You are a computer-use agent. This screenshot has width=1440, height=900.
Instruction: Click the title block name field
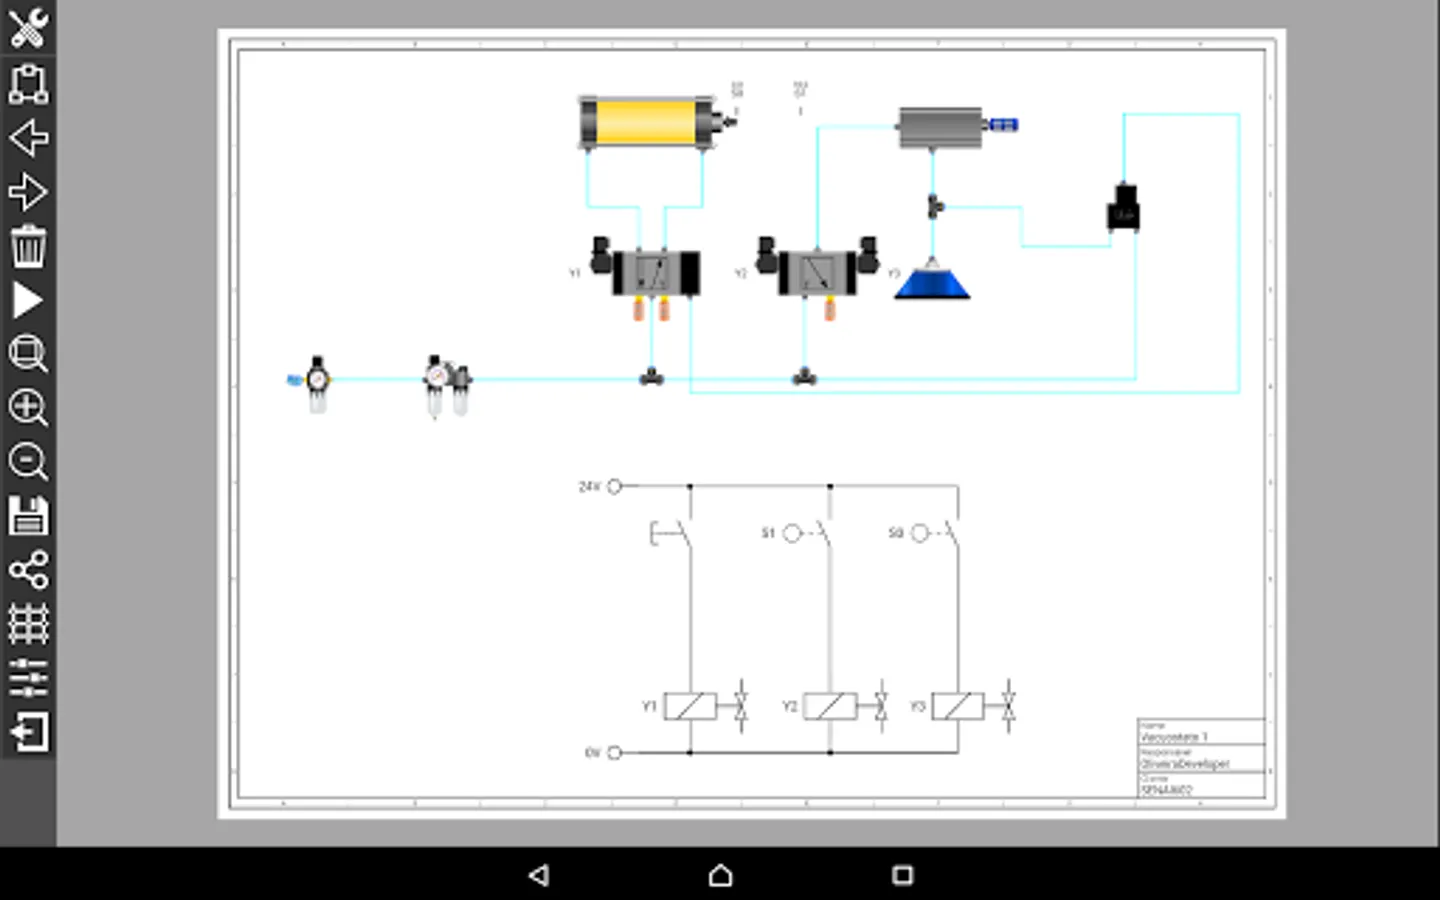coord(1201,732)
